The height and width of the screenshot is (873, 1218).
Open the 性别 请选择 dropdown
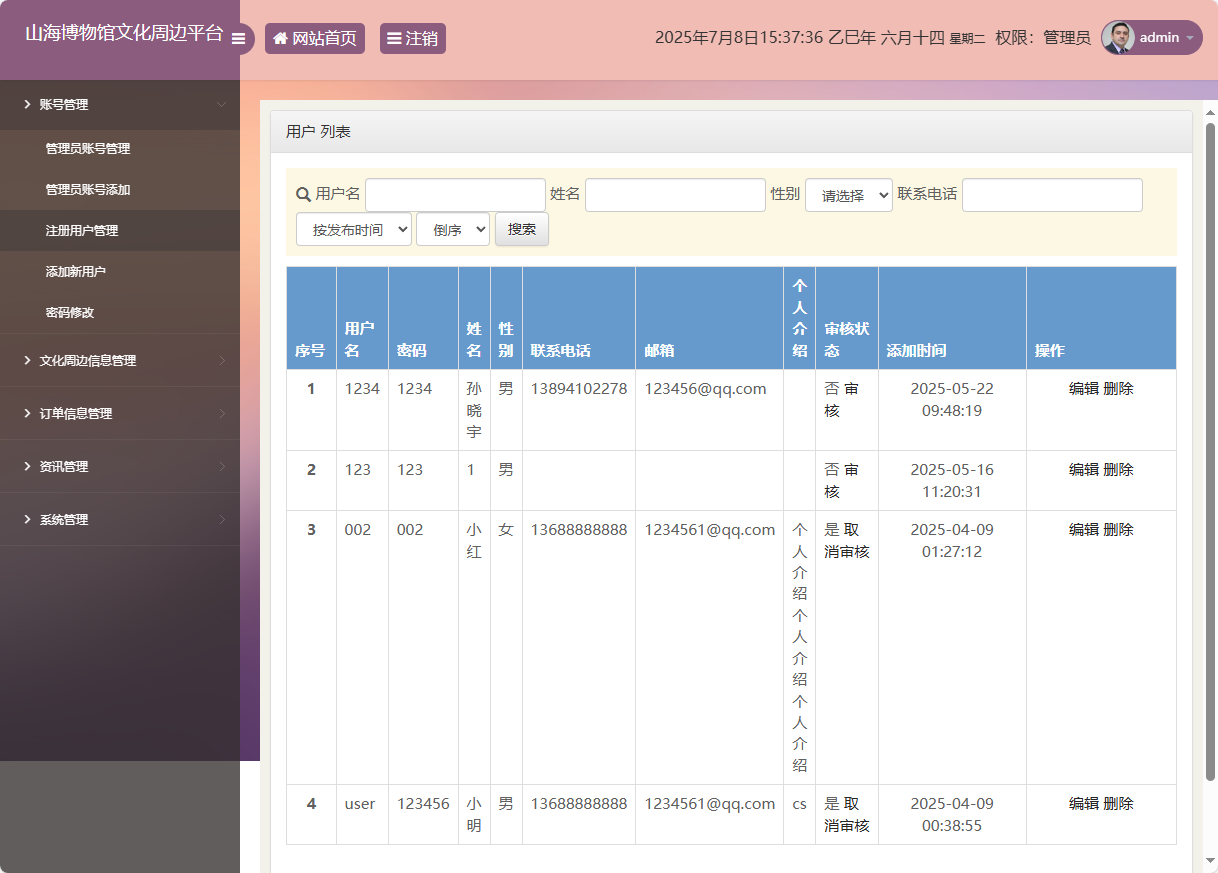coord(848,195)
